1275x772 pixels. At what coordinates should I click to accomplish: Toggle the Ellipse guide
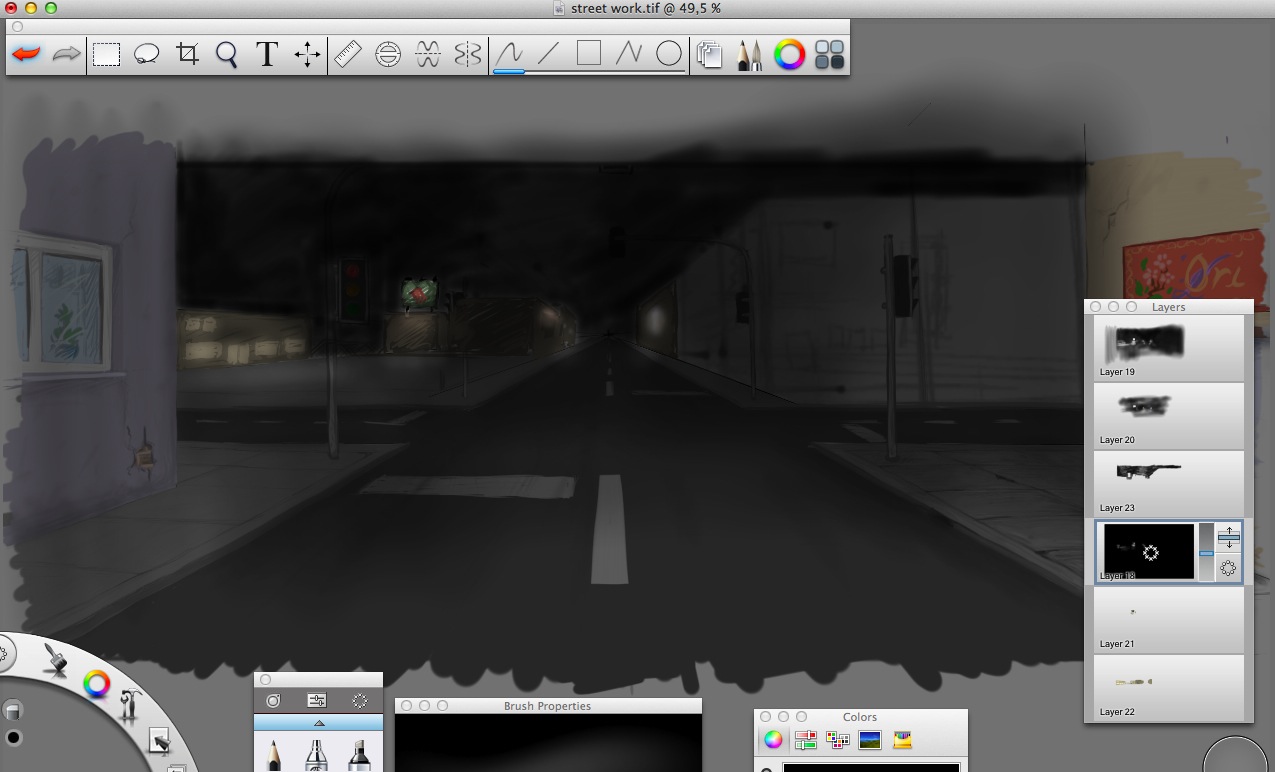(x=388, y=54)
